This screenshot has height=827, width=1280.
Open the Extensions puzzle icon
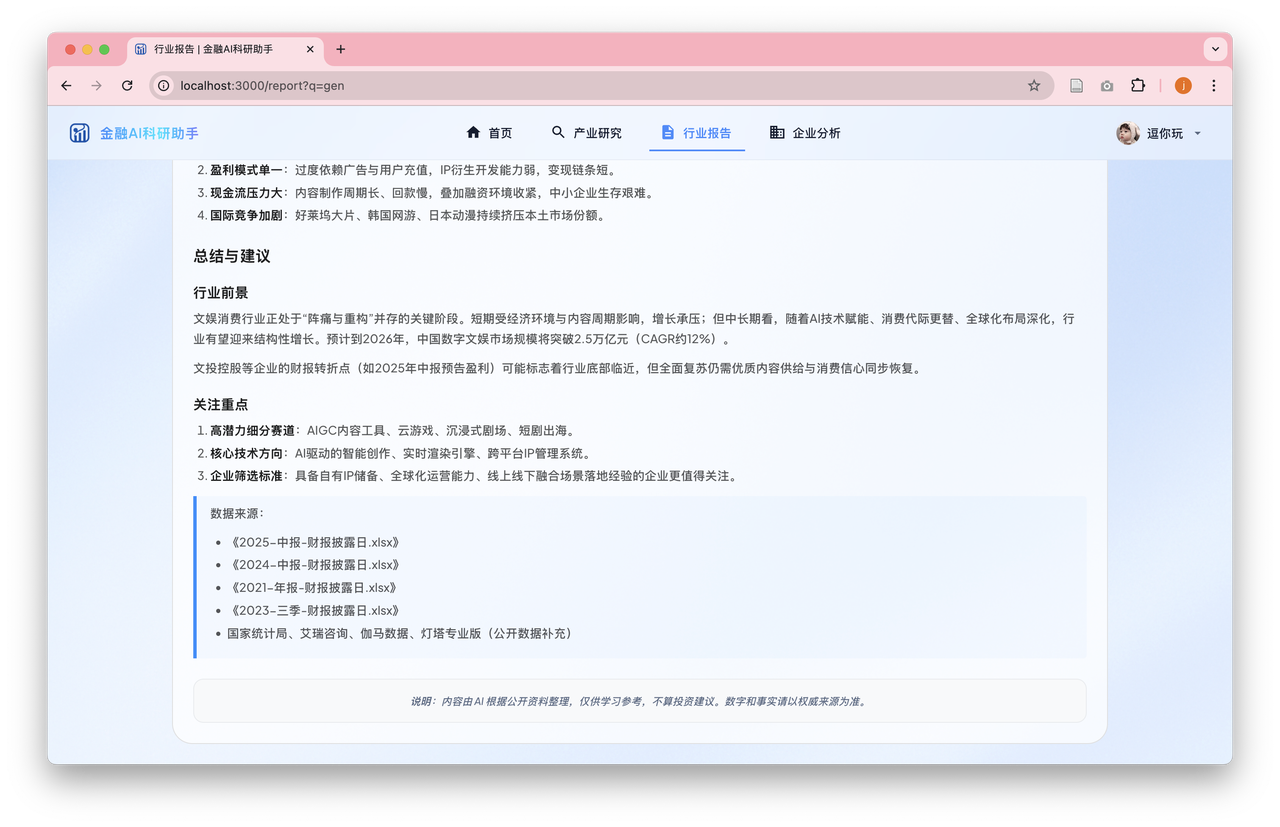pos(1138,86)
